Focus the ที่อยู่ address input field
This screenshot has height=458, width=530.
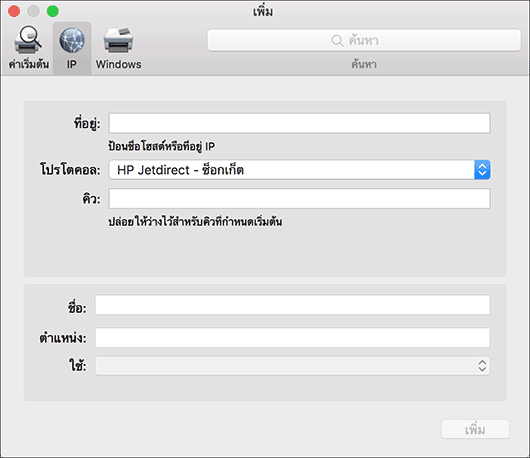(x=299, y=123)
